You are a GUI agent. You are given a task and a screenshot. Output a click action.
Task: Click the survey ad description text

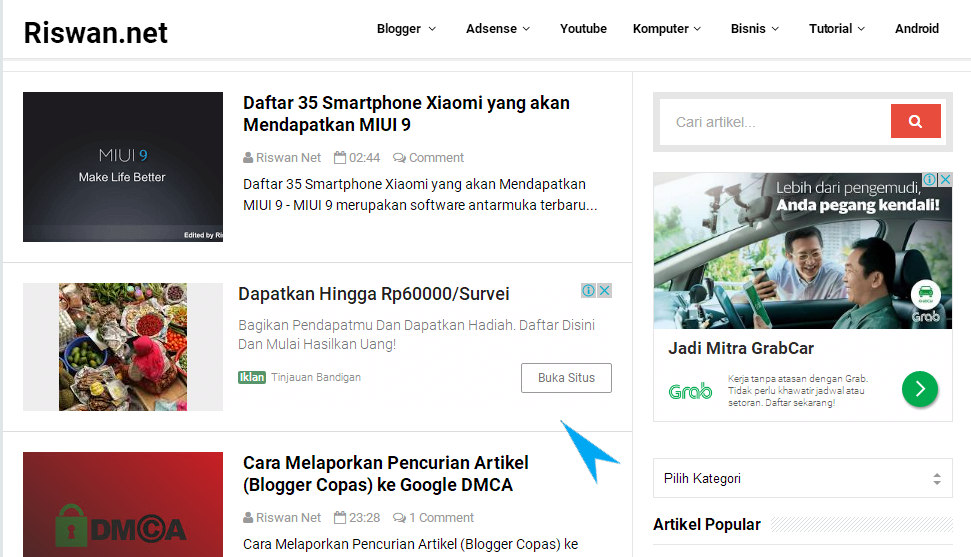[x=416, y=335]
